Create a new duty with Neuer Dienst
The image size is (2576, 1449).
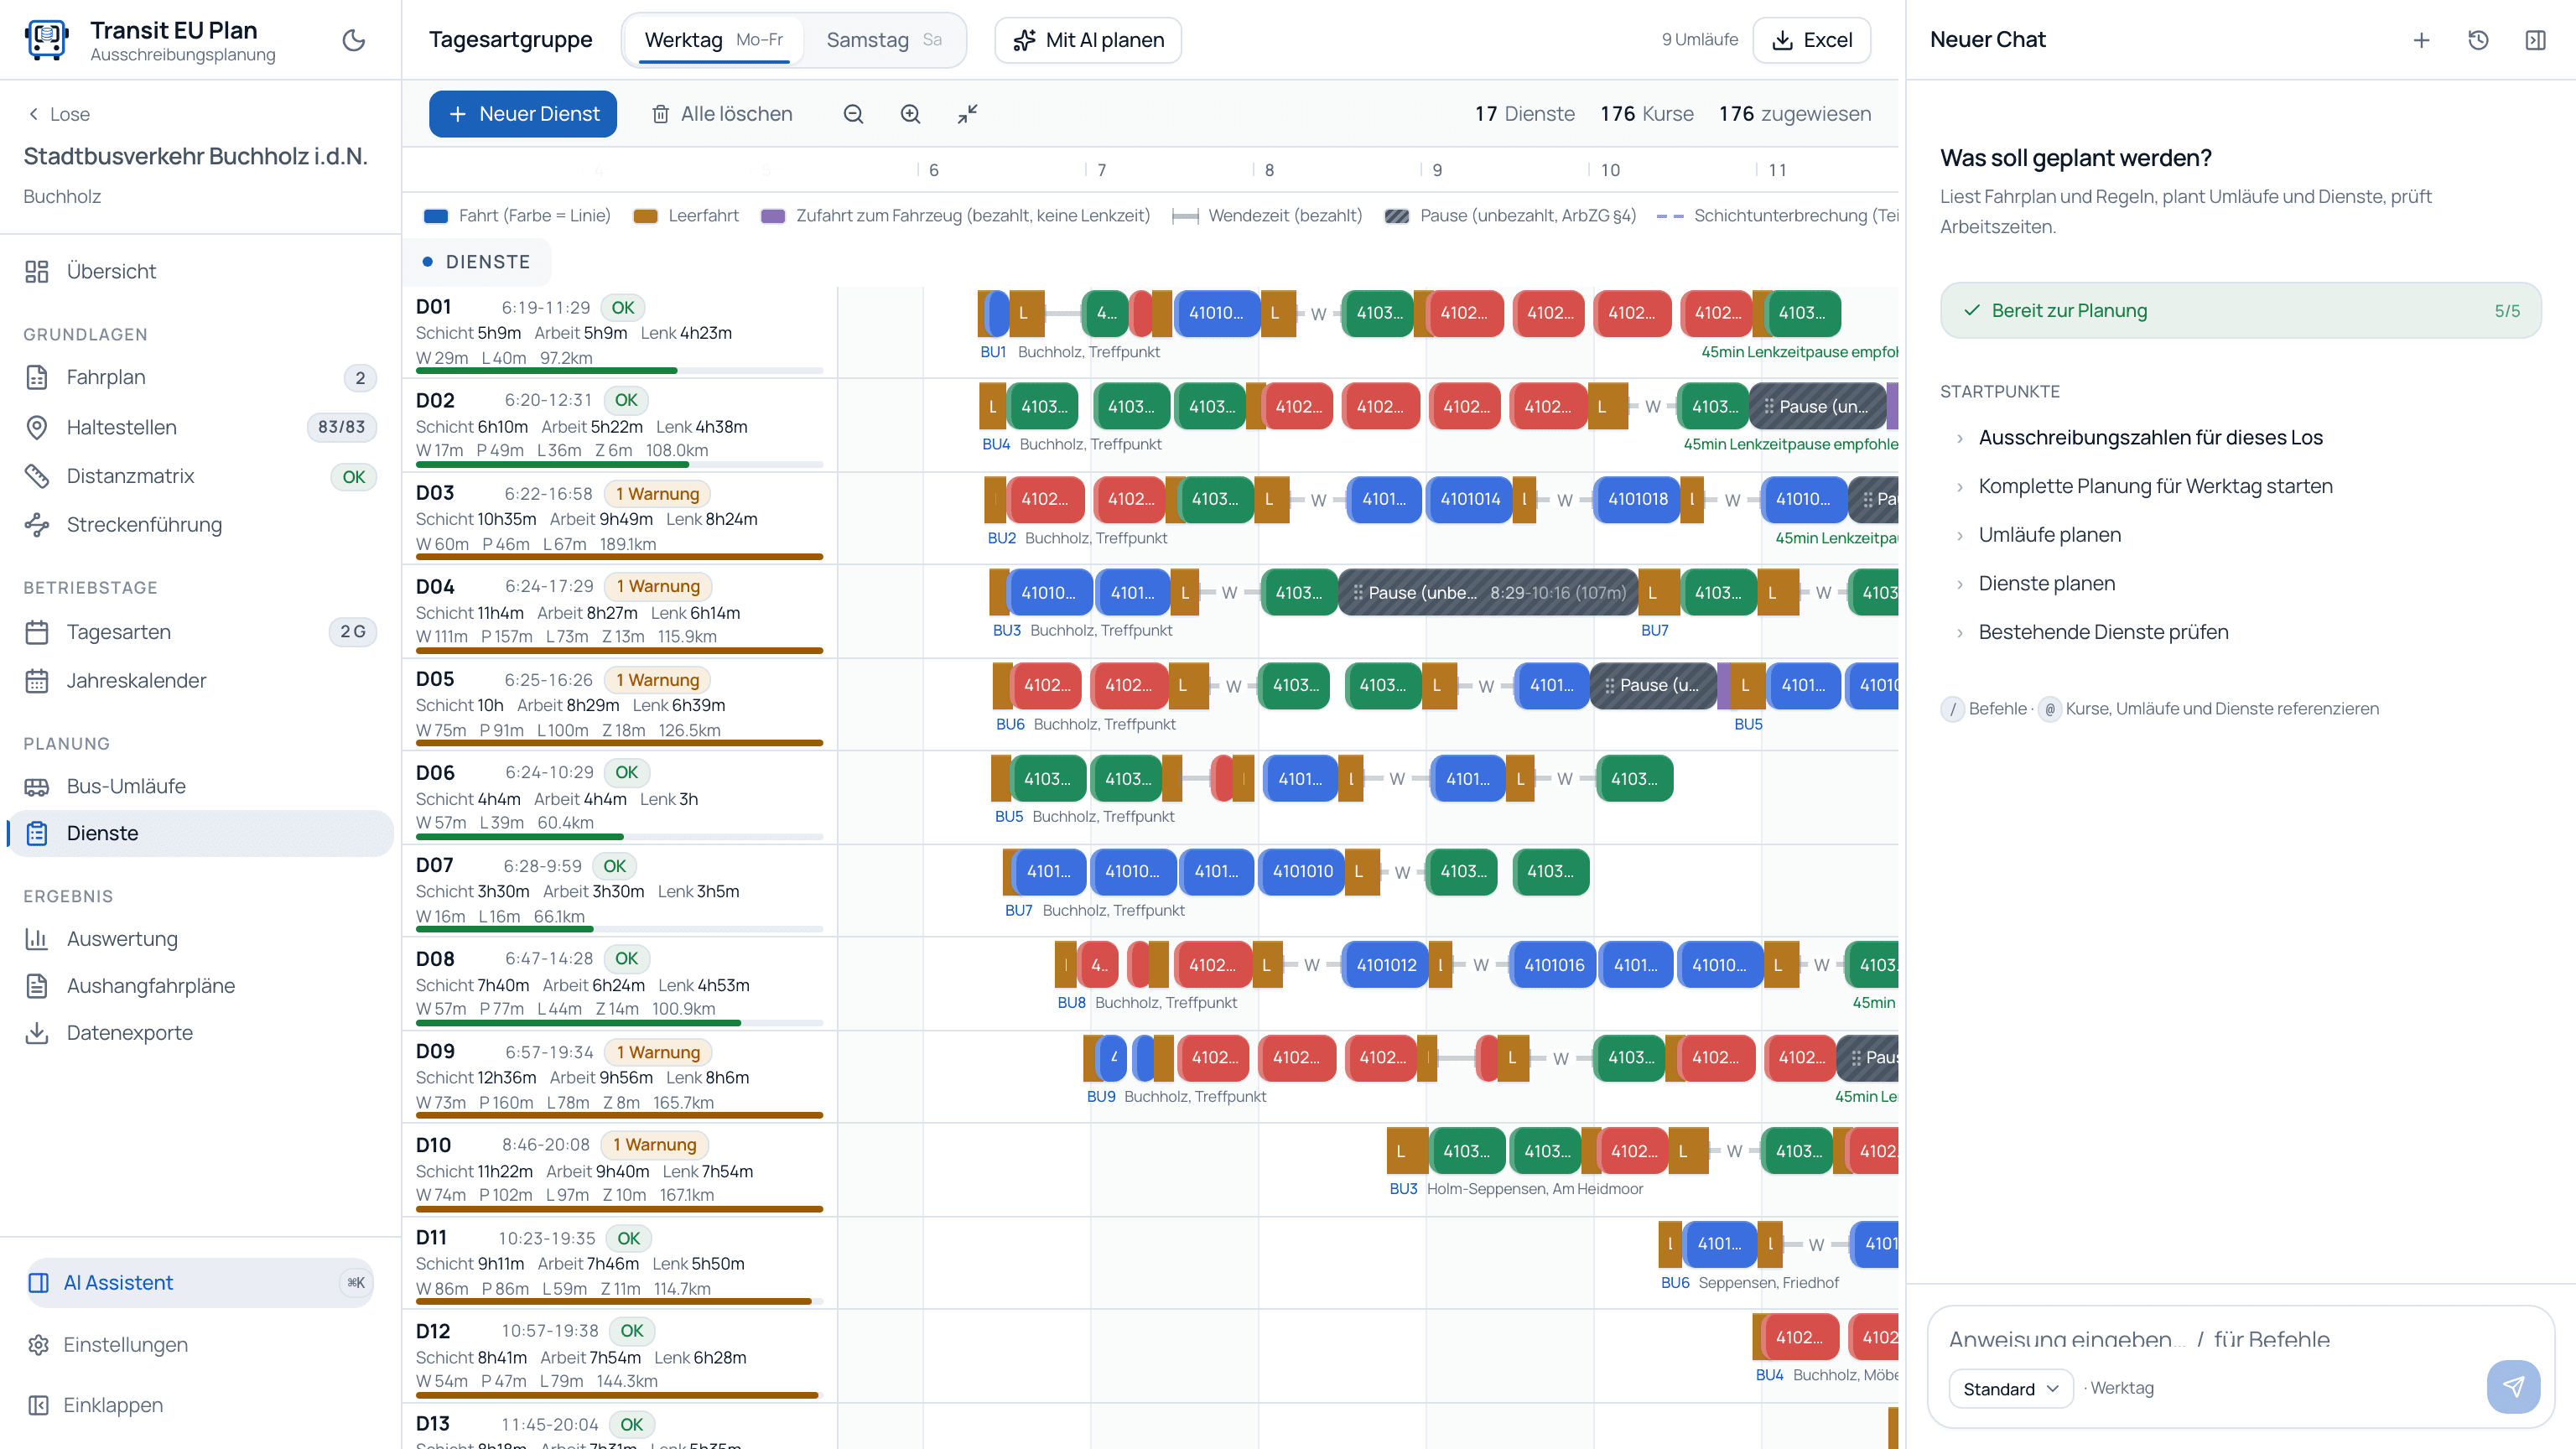(523, 114)
